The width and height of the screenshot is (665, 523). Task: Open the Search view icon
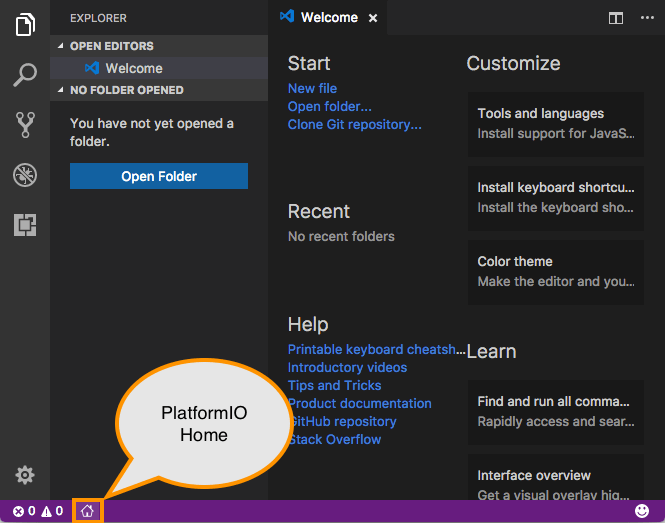tap(25, 75)
